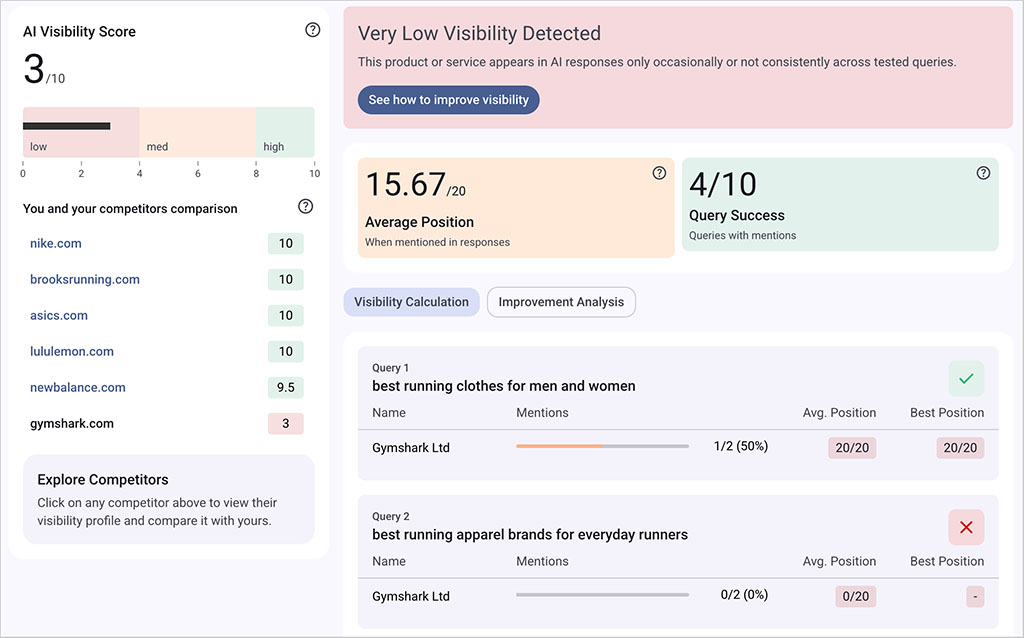This screenshot has width=1024, height=638.
Task: Click Best Position dash badge in Query 2
Action: (975, 596)
